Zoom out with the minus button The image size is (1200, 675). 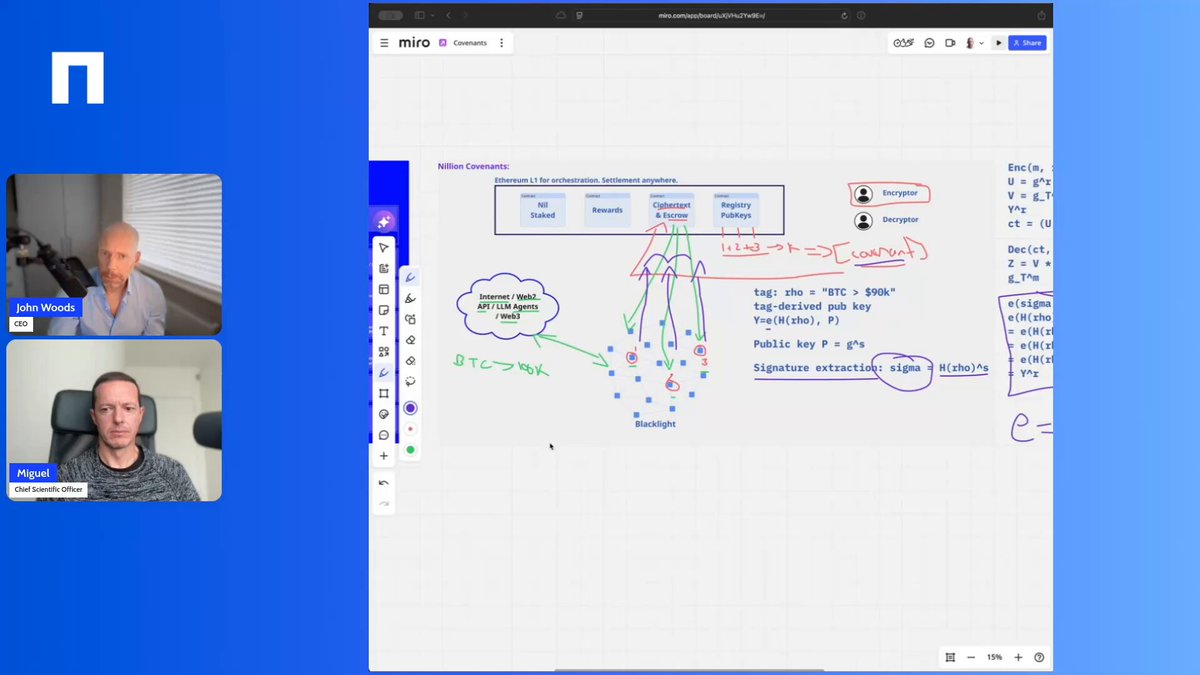(x=971, y=657)
